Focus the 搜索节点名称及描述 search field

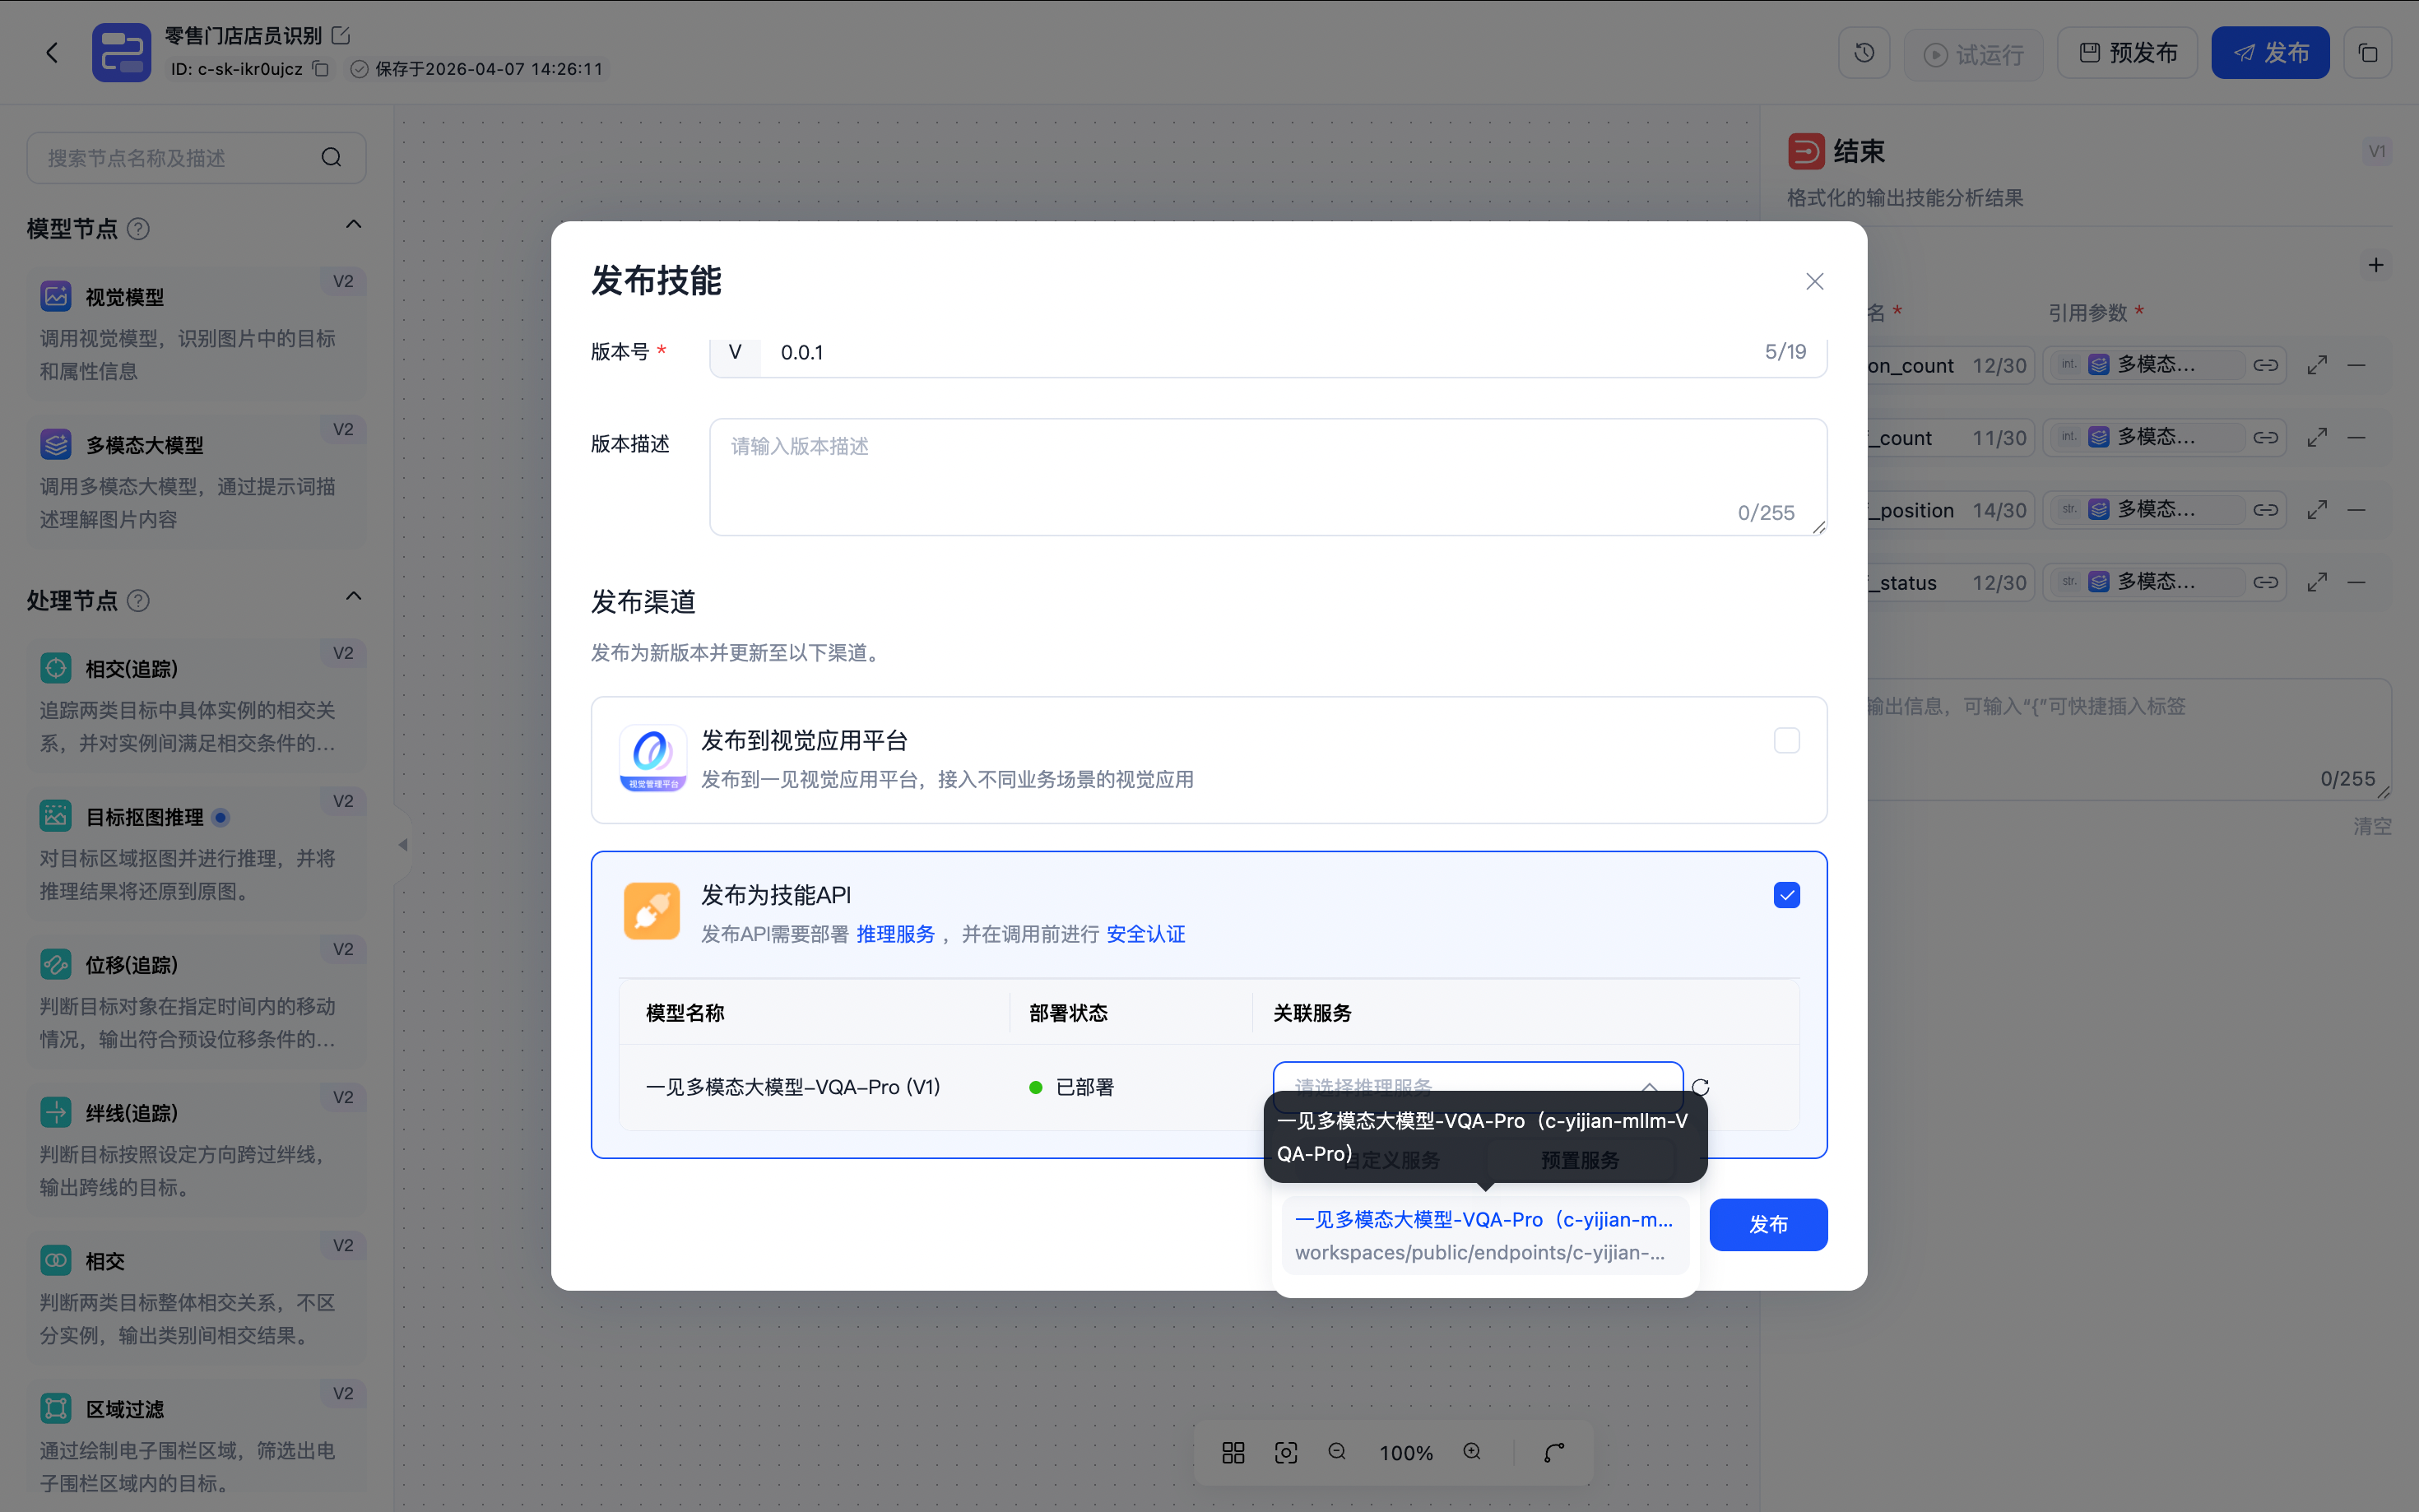(196, 158)
